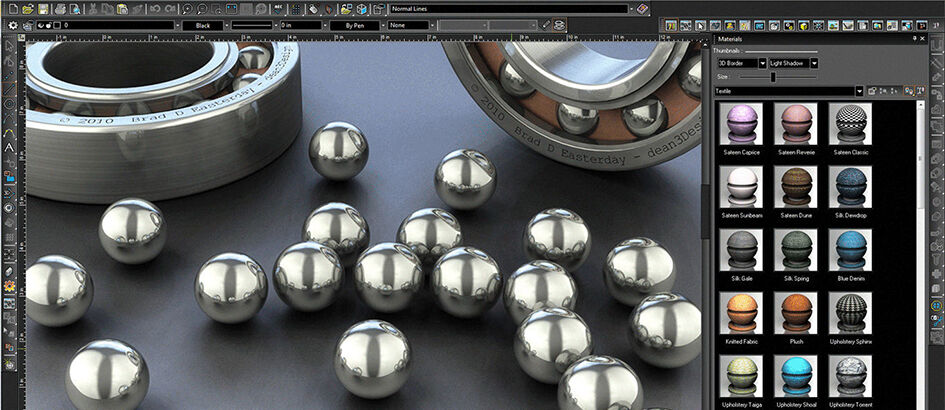Select the Sateen Dune material thumbnail
The image size is (945, 410).
point(796,187)
